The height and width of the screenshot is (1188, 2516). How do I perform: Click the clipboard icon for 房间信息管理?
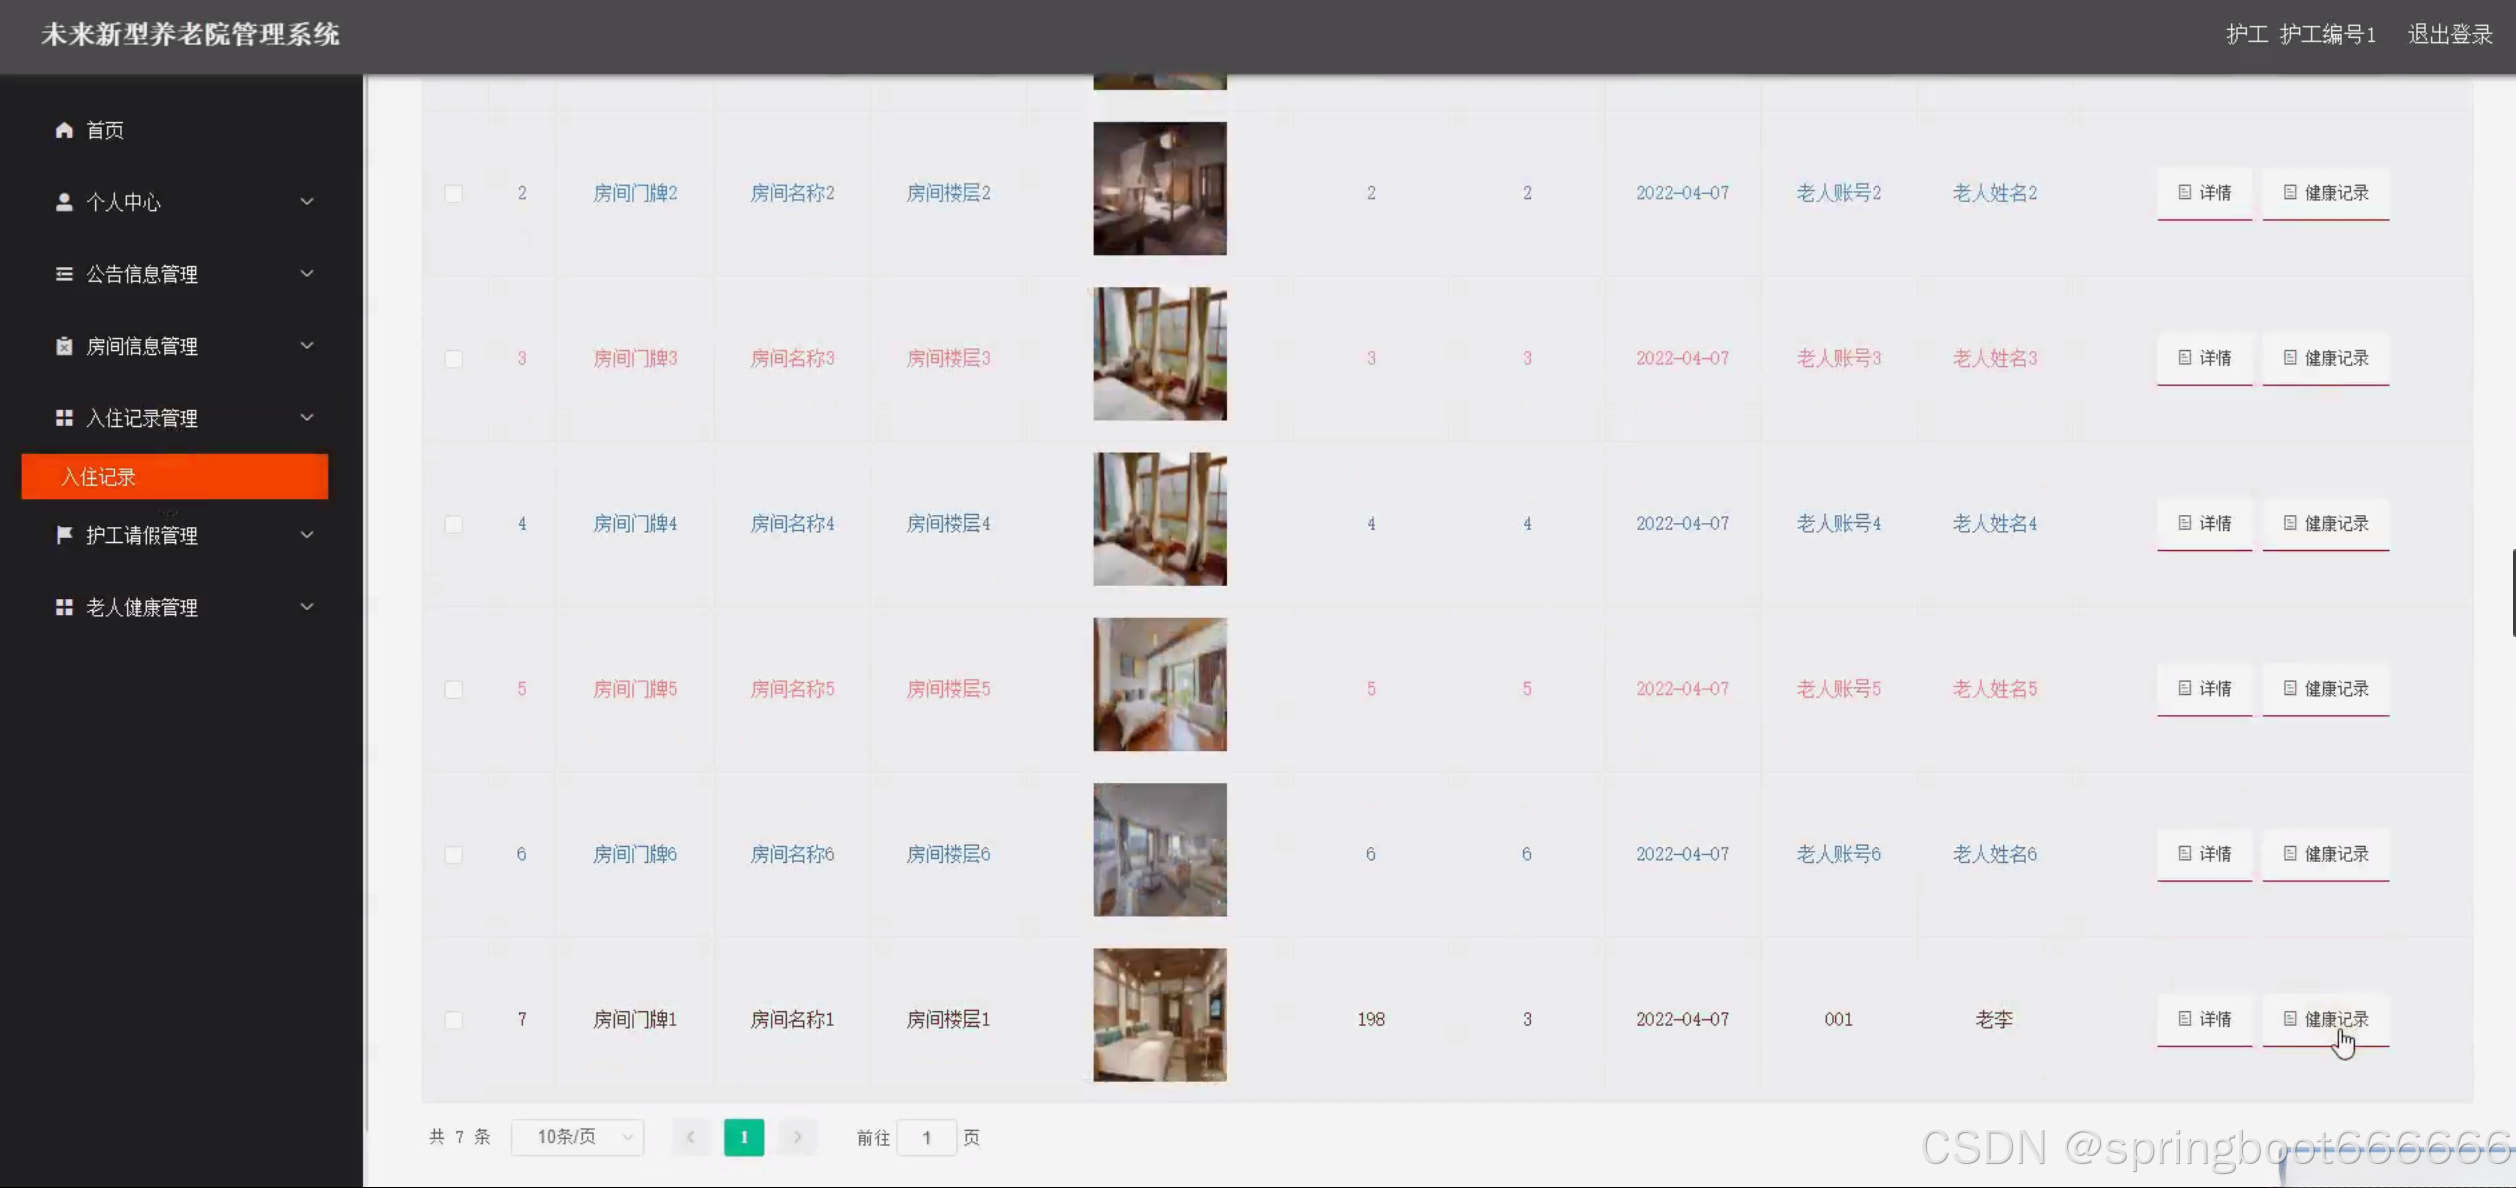pyautogui.click(x=64, y=346)
